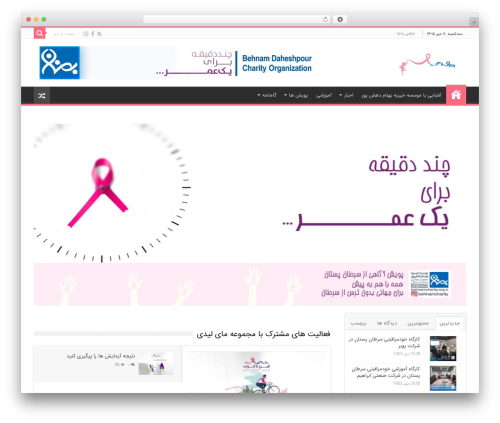Viewport: 500px width, 423px height.
Task: Open the تماس با ما link in top bar
Action: pyautogui.click(x=406, y=34)
